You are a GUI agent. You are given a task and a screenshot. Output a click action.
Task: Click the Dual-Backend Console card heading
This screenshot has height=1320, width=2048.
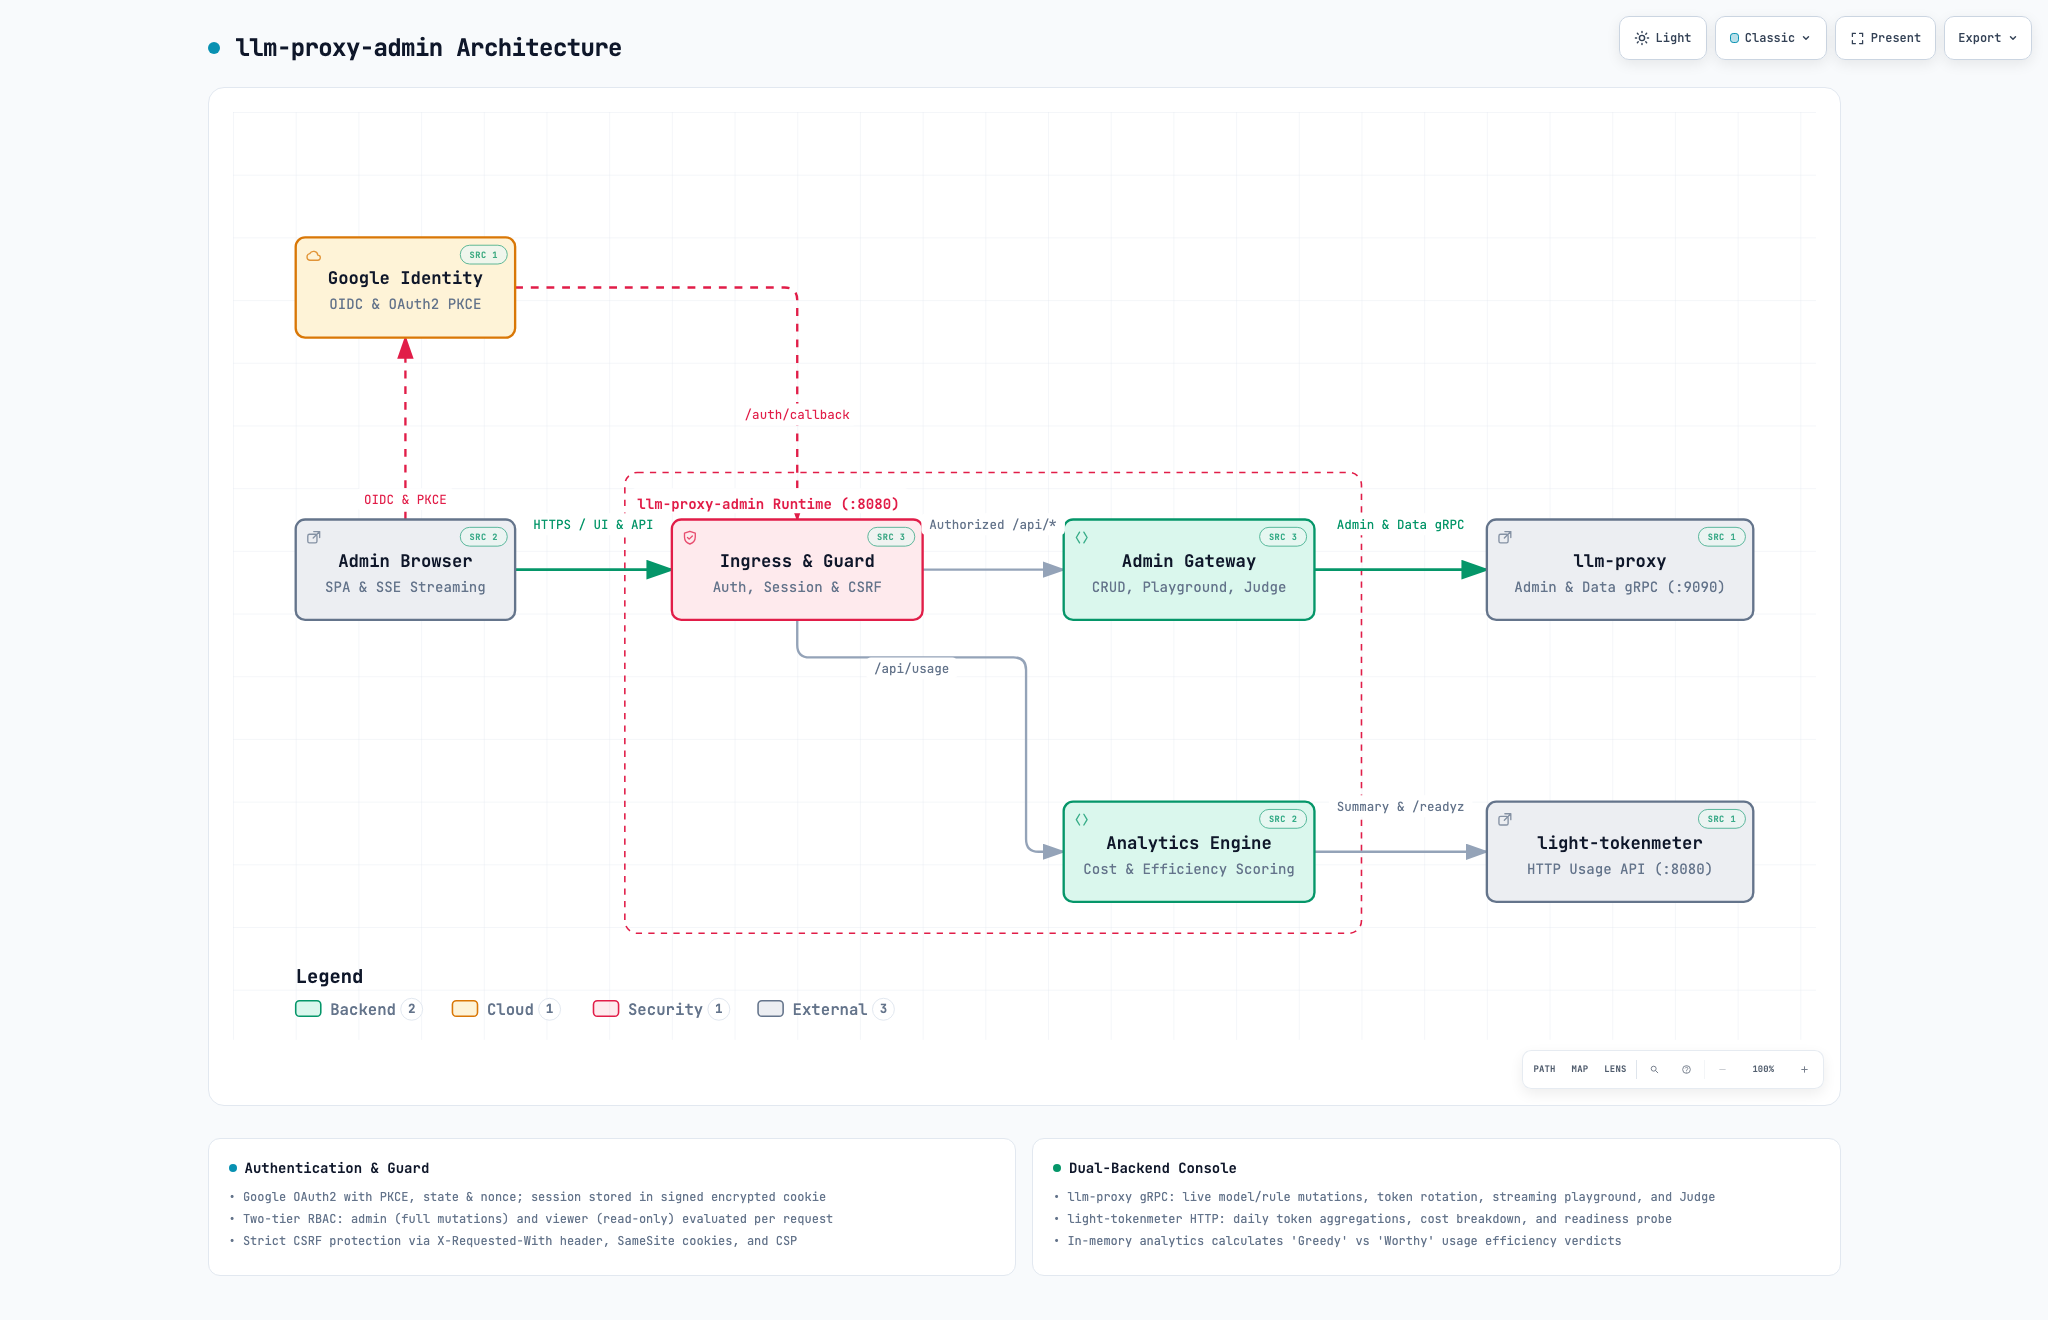point(1152,1168)
